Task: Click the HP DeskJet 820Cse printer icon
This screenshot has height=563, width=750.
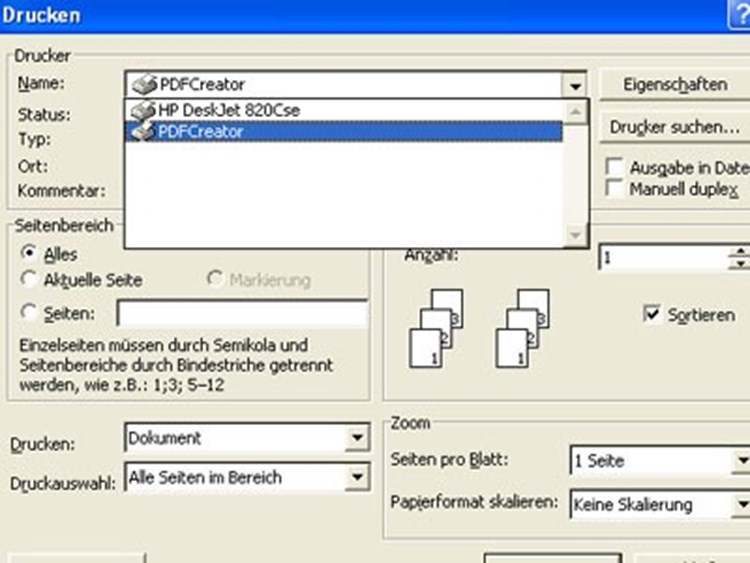Action: 143,110
